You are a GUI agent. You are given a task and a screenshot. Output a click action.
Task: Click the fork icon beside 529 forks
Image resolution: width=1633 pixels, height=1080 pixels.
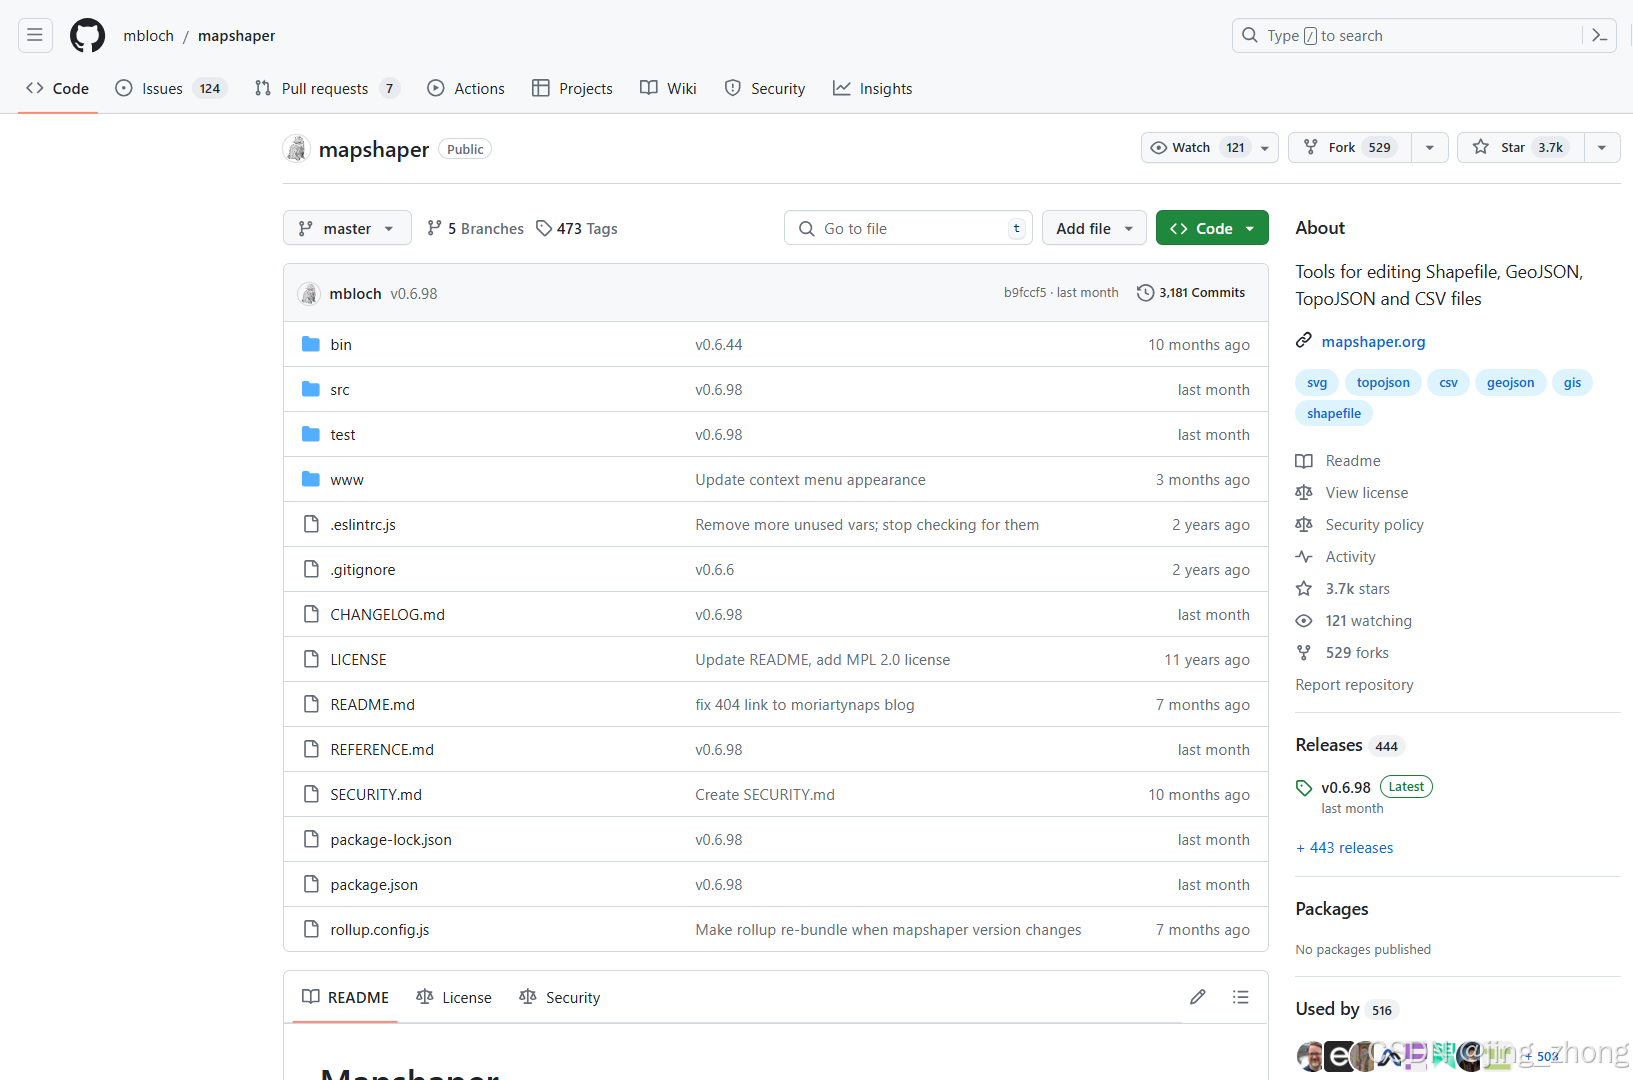pos(1304,653)
